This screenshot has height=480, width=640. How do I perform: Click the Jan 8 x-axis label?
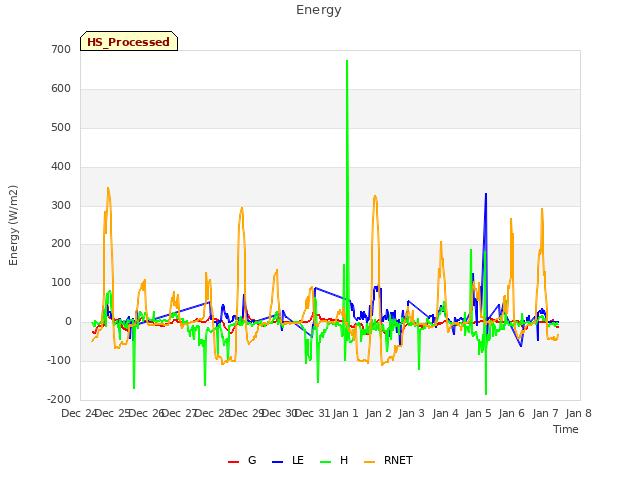pos(578,413)
